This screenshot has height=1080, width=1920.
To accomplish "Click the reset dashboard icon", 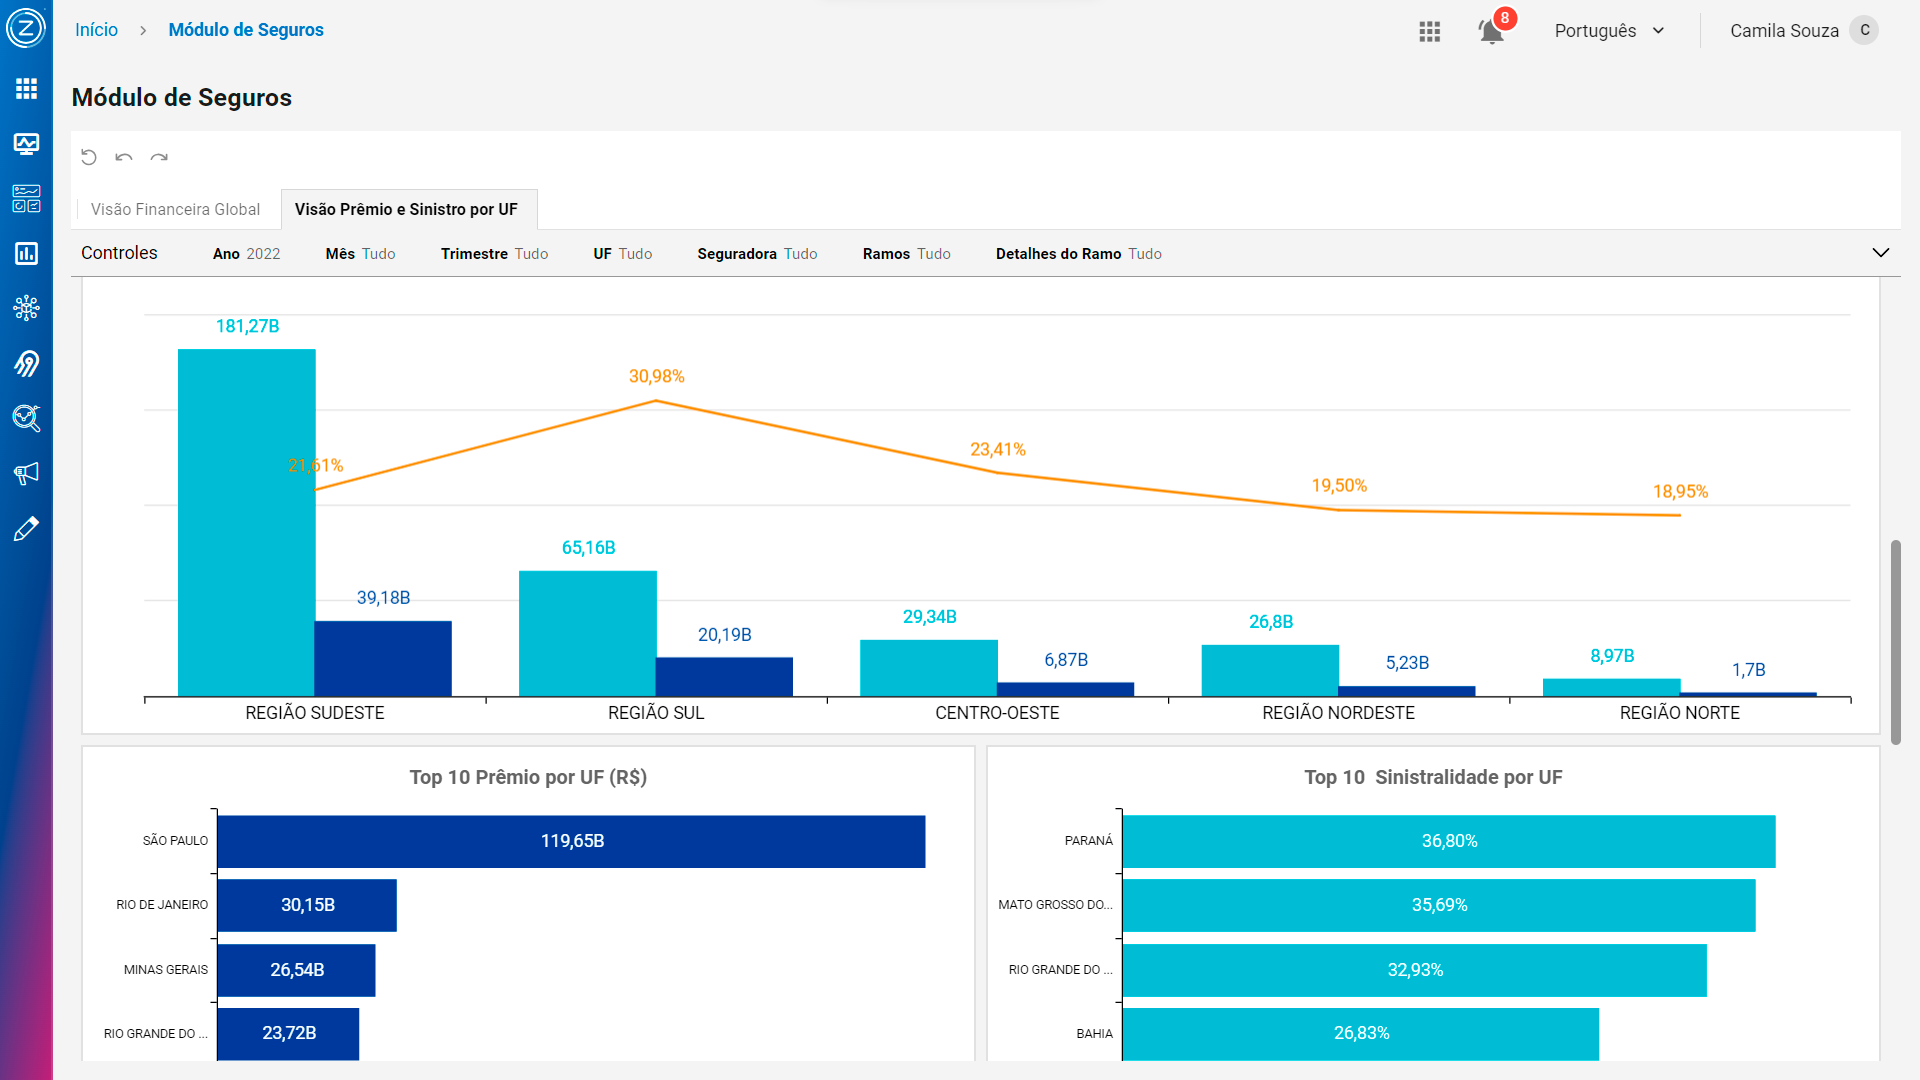I will coord(89,157).
